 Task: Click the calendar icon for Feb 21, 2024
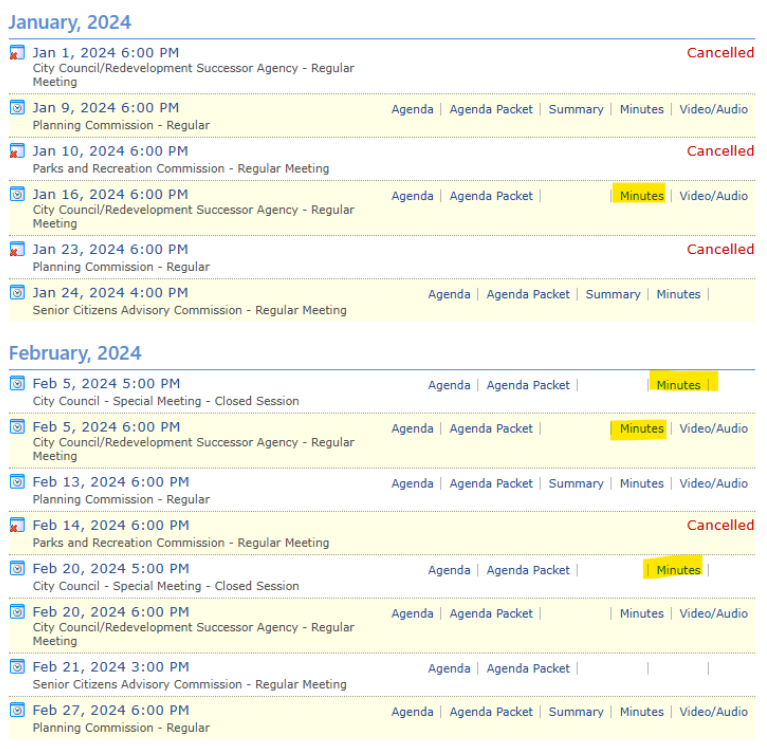[x=17, y=667]
